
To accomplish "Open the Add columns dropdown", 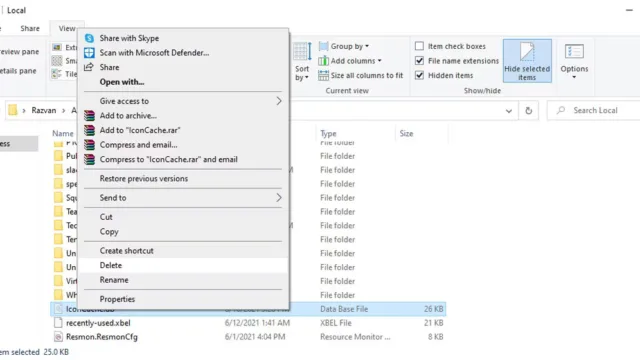I will [380, 61].
